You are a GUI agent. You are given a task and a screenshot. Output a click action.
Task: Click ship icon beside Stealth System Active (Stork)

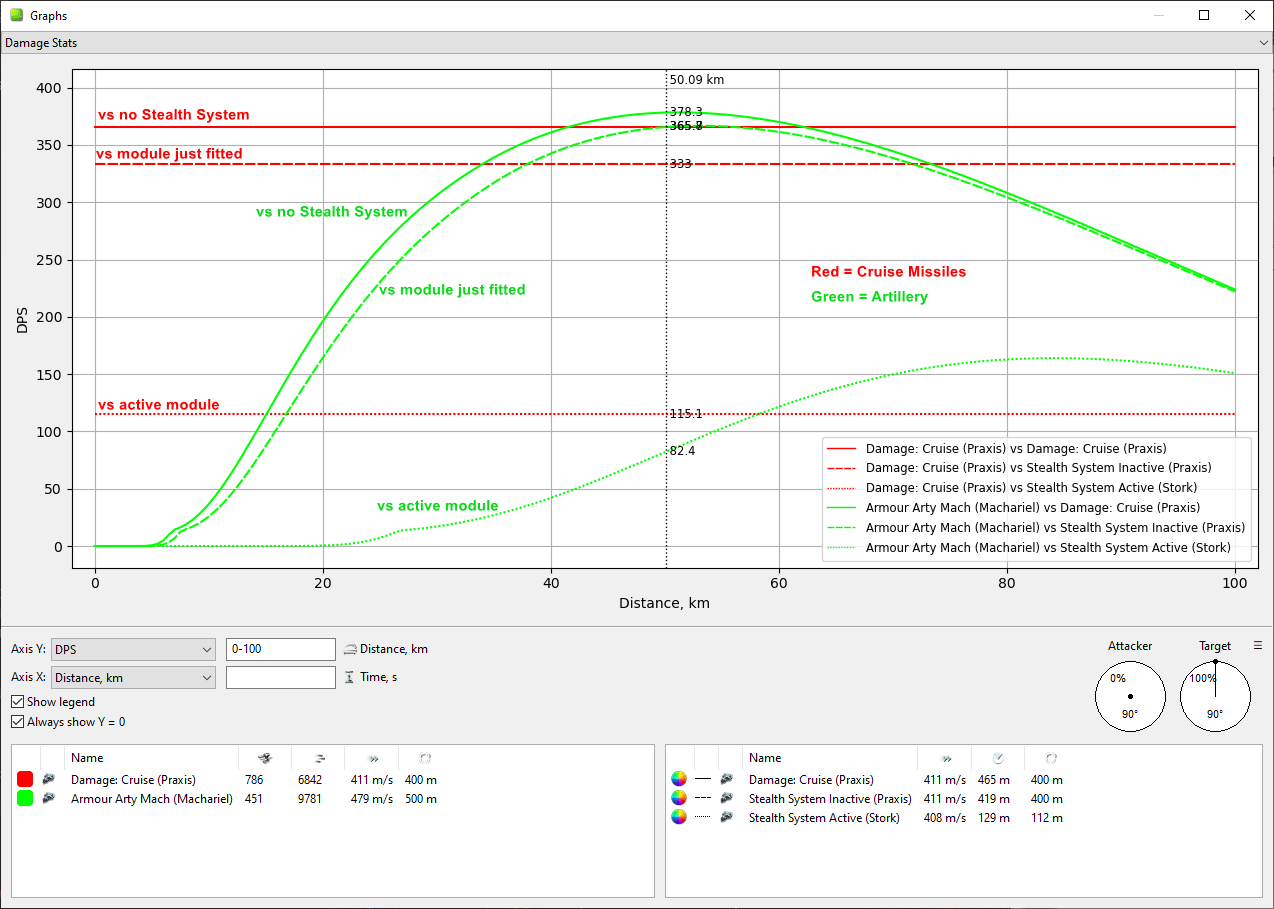[x=727, y=818]
